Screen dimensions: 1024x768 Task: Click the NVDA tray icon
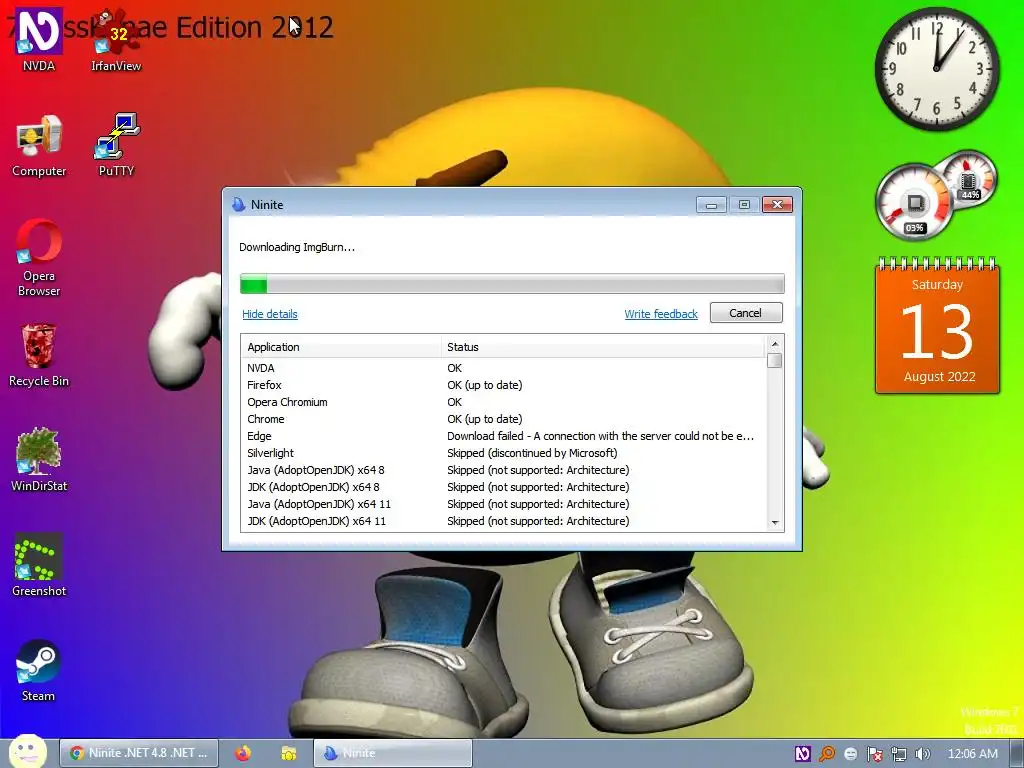click(x=803, y=754)
